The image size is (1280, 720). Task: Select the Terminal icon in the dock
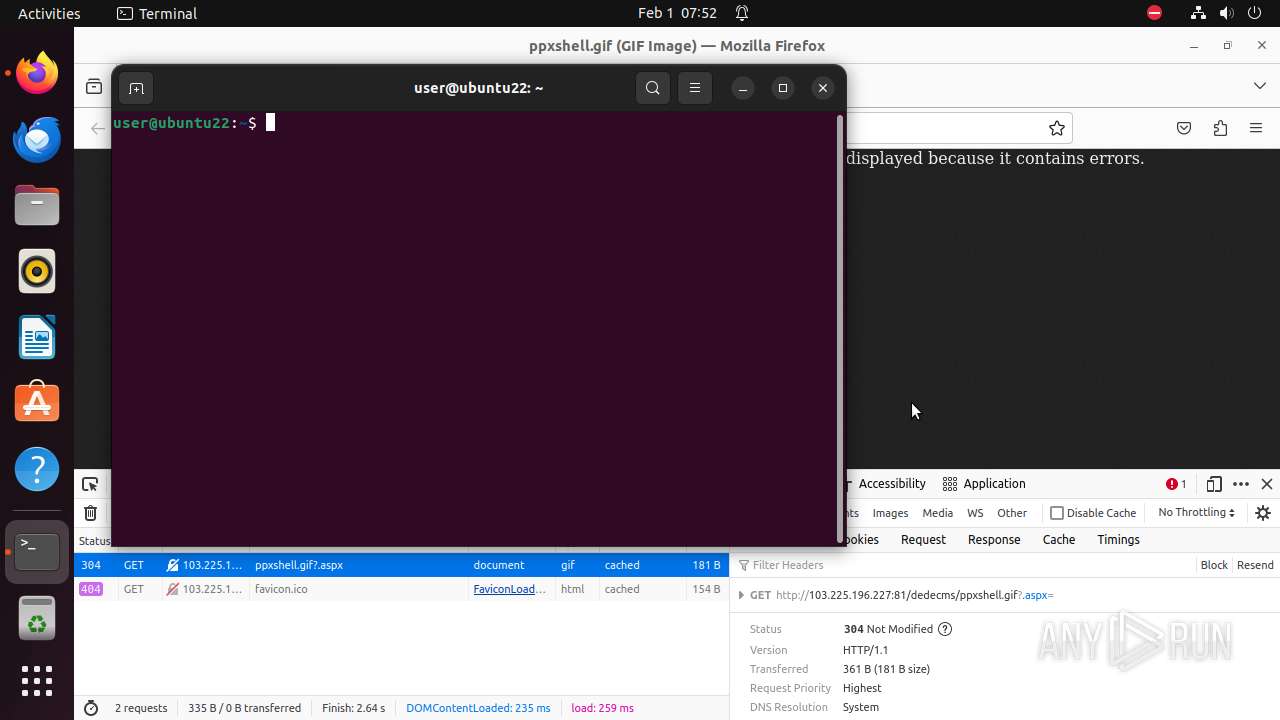(37, 551)
